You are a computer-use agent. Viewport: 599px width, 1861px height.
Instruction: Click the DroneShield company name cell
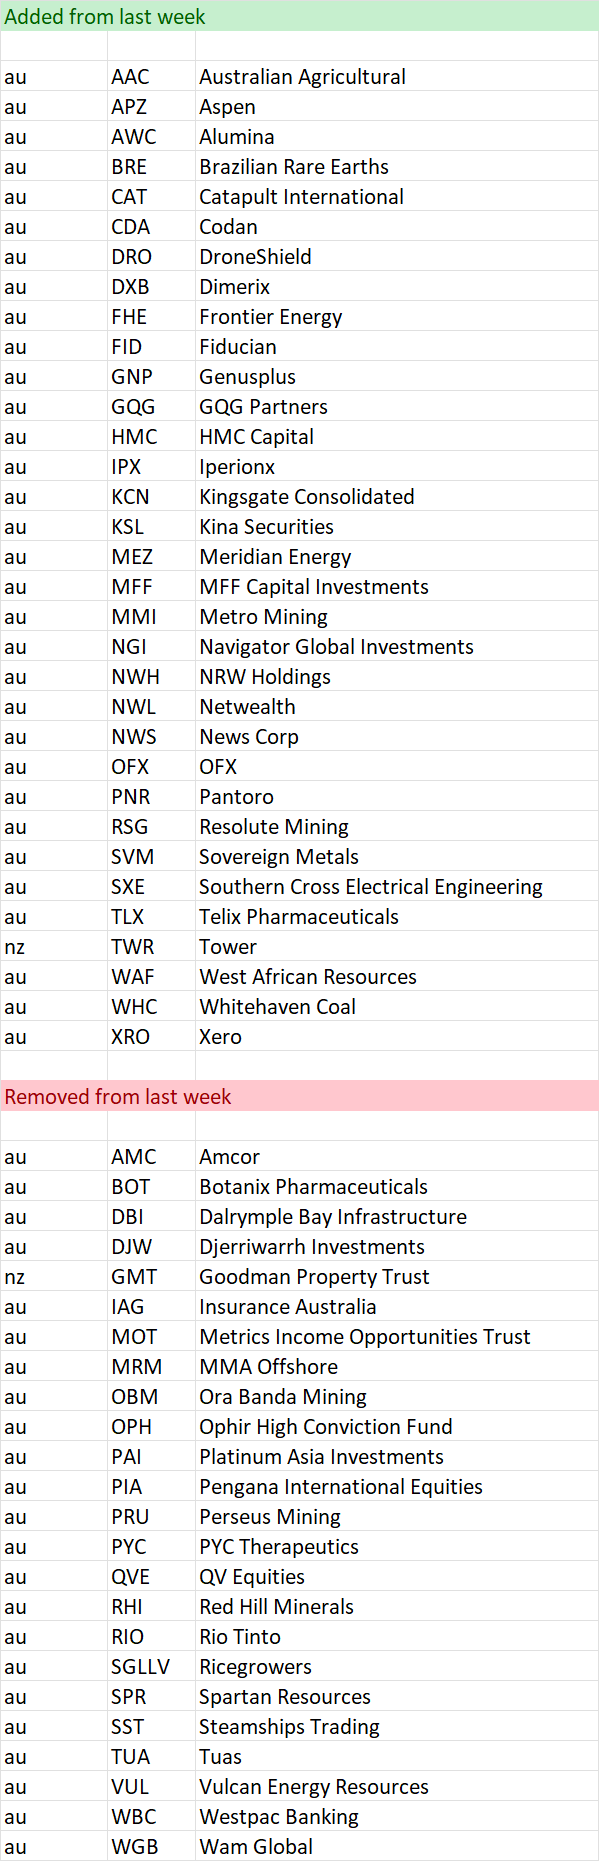tap(397, 256)
